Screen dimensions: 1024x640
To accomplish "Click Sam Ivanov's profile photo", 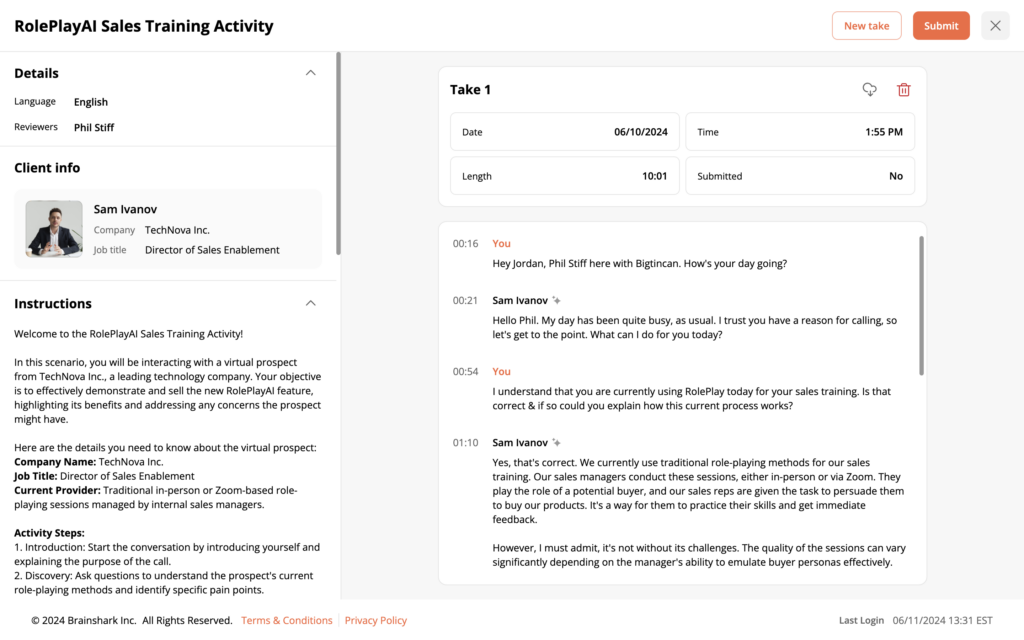I will [54, 229].
